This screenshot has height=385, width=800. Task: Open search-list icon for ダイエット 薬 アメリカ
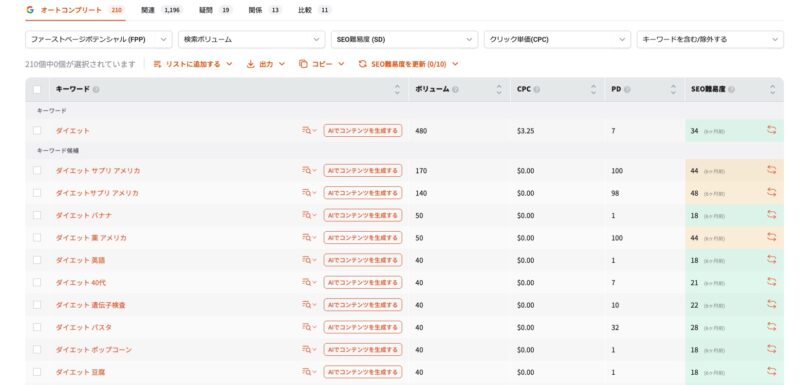[x=309, y=238]
